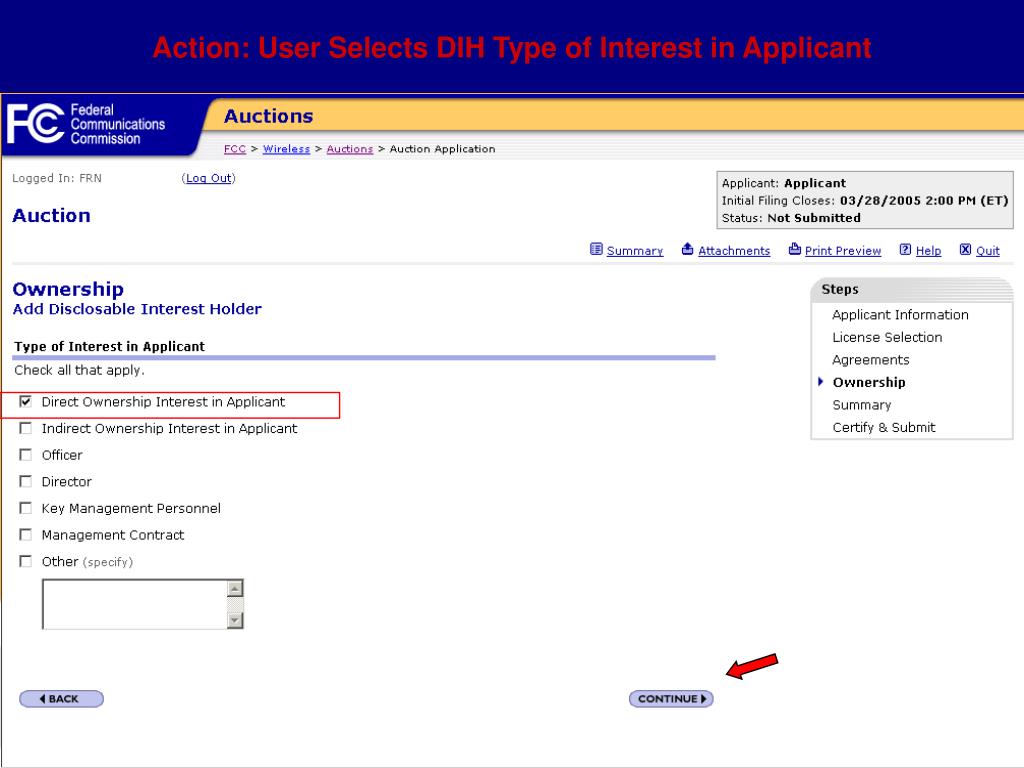The width and height of the screenshot is (1024, 768).
Task: Follow the FCC breadcrumb link
Action: [234, 149]
